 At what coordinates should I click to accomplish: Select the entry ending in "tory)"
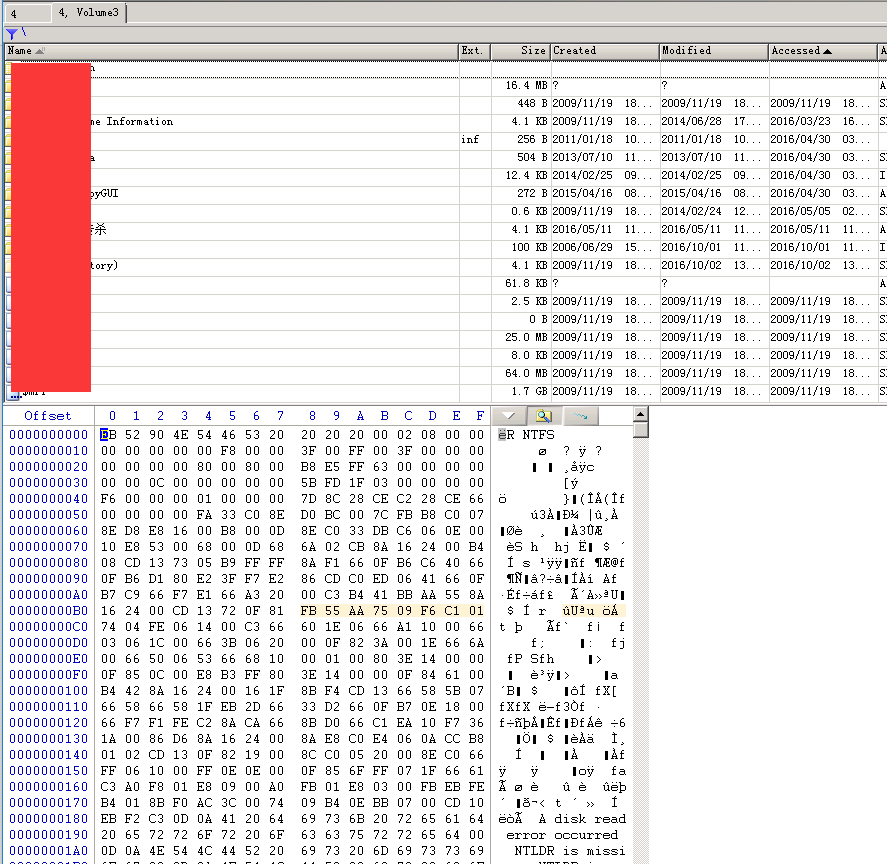click(104, 265)
